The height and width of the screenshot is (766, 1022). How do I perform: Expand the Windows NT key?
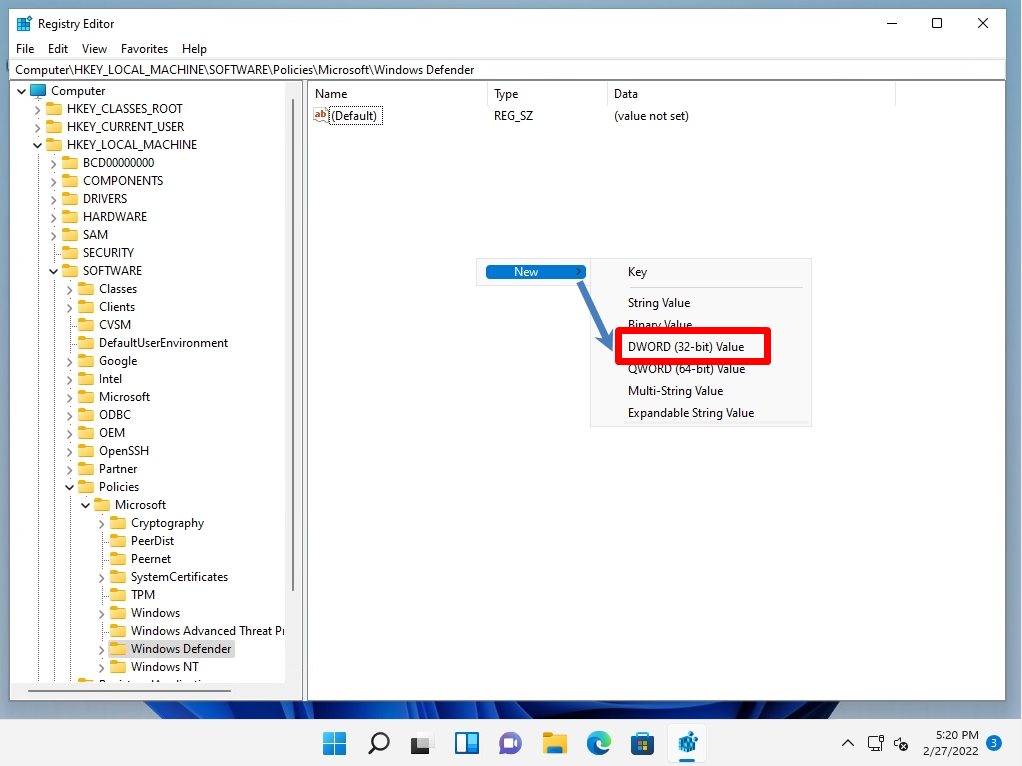pyautogui.click(x=101, y=667)
